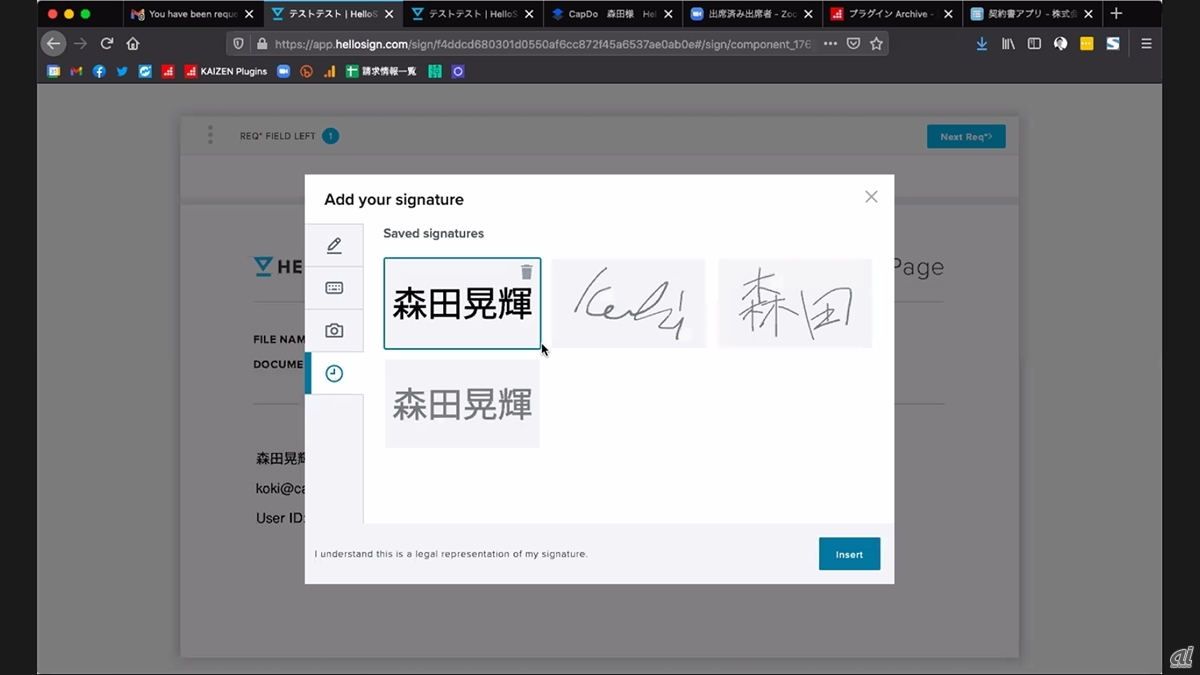Image resolution: width=1200 pixels, height=675 pixels.
Task: Open the orange bar chart analytics bookmark
Action: 330,71
